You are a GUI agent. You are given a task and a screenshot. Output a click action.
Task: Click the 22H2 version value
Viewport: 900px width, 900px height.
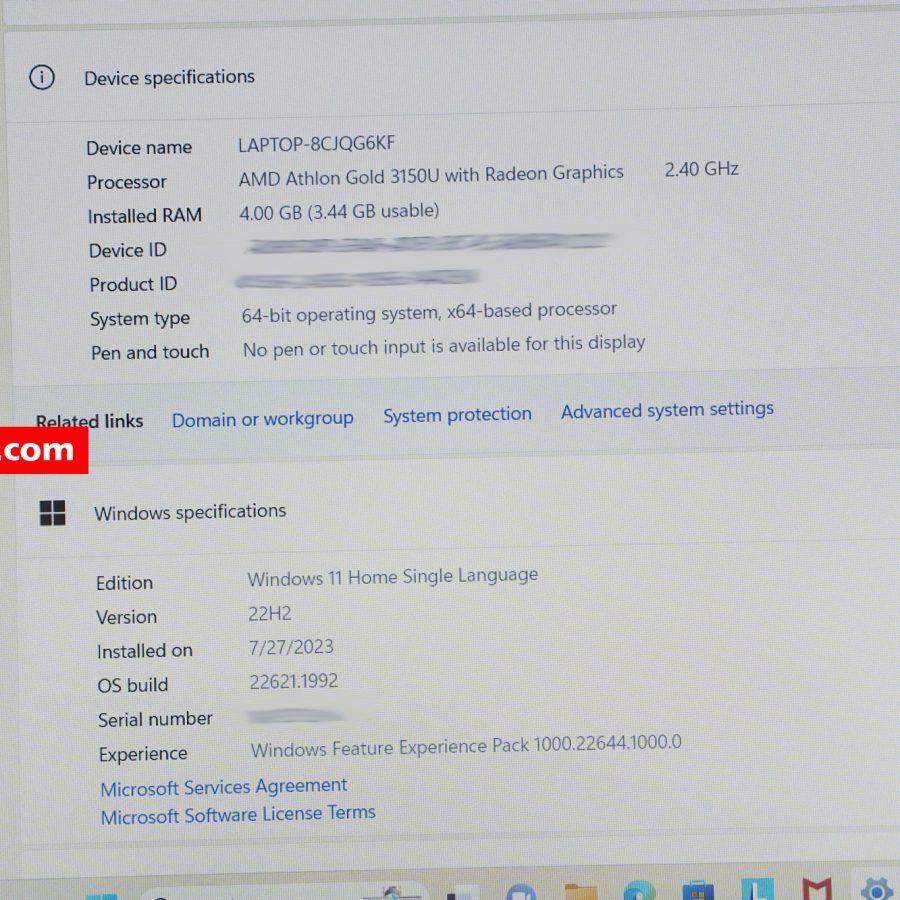coord(270,614)
